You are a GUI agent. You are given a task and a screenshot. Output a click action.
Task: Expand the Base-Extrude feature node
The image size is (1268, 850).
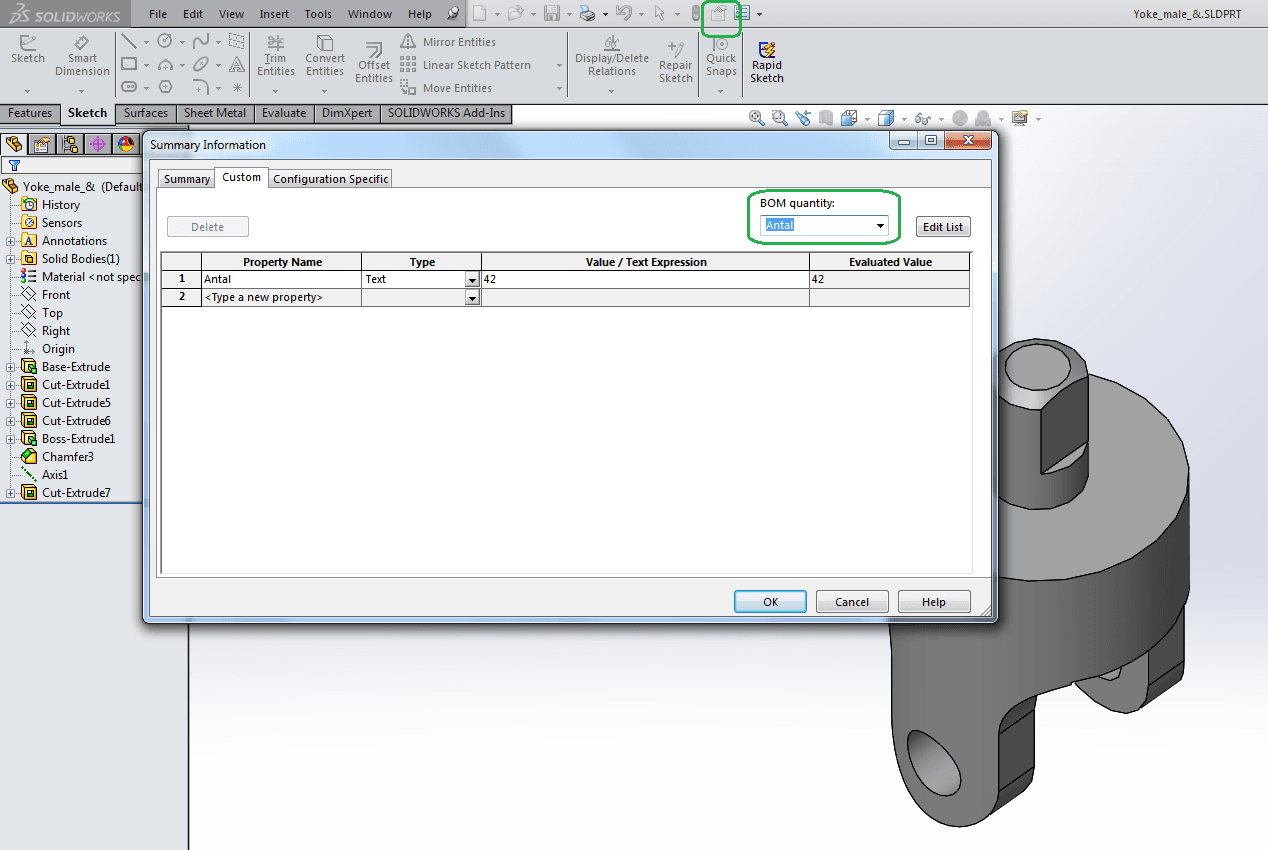[x=11, y=367]
